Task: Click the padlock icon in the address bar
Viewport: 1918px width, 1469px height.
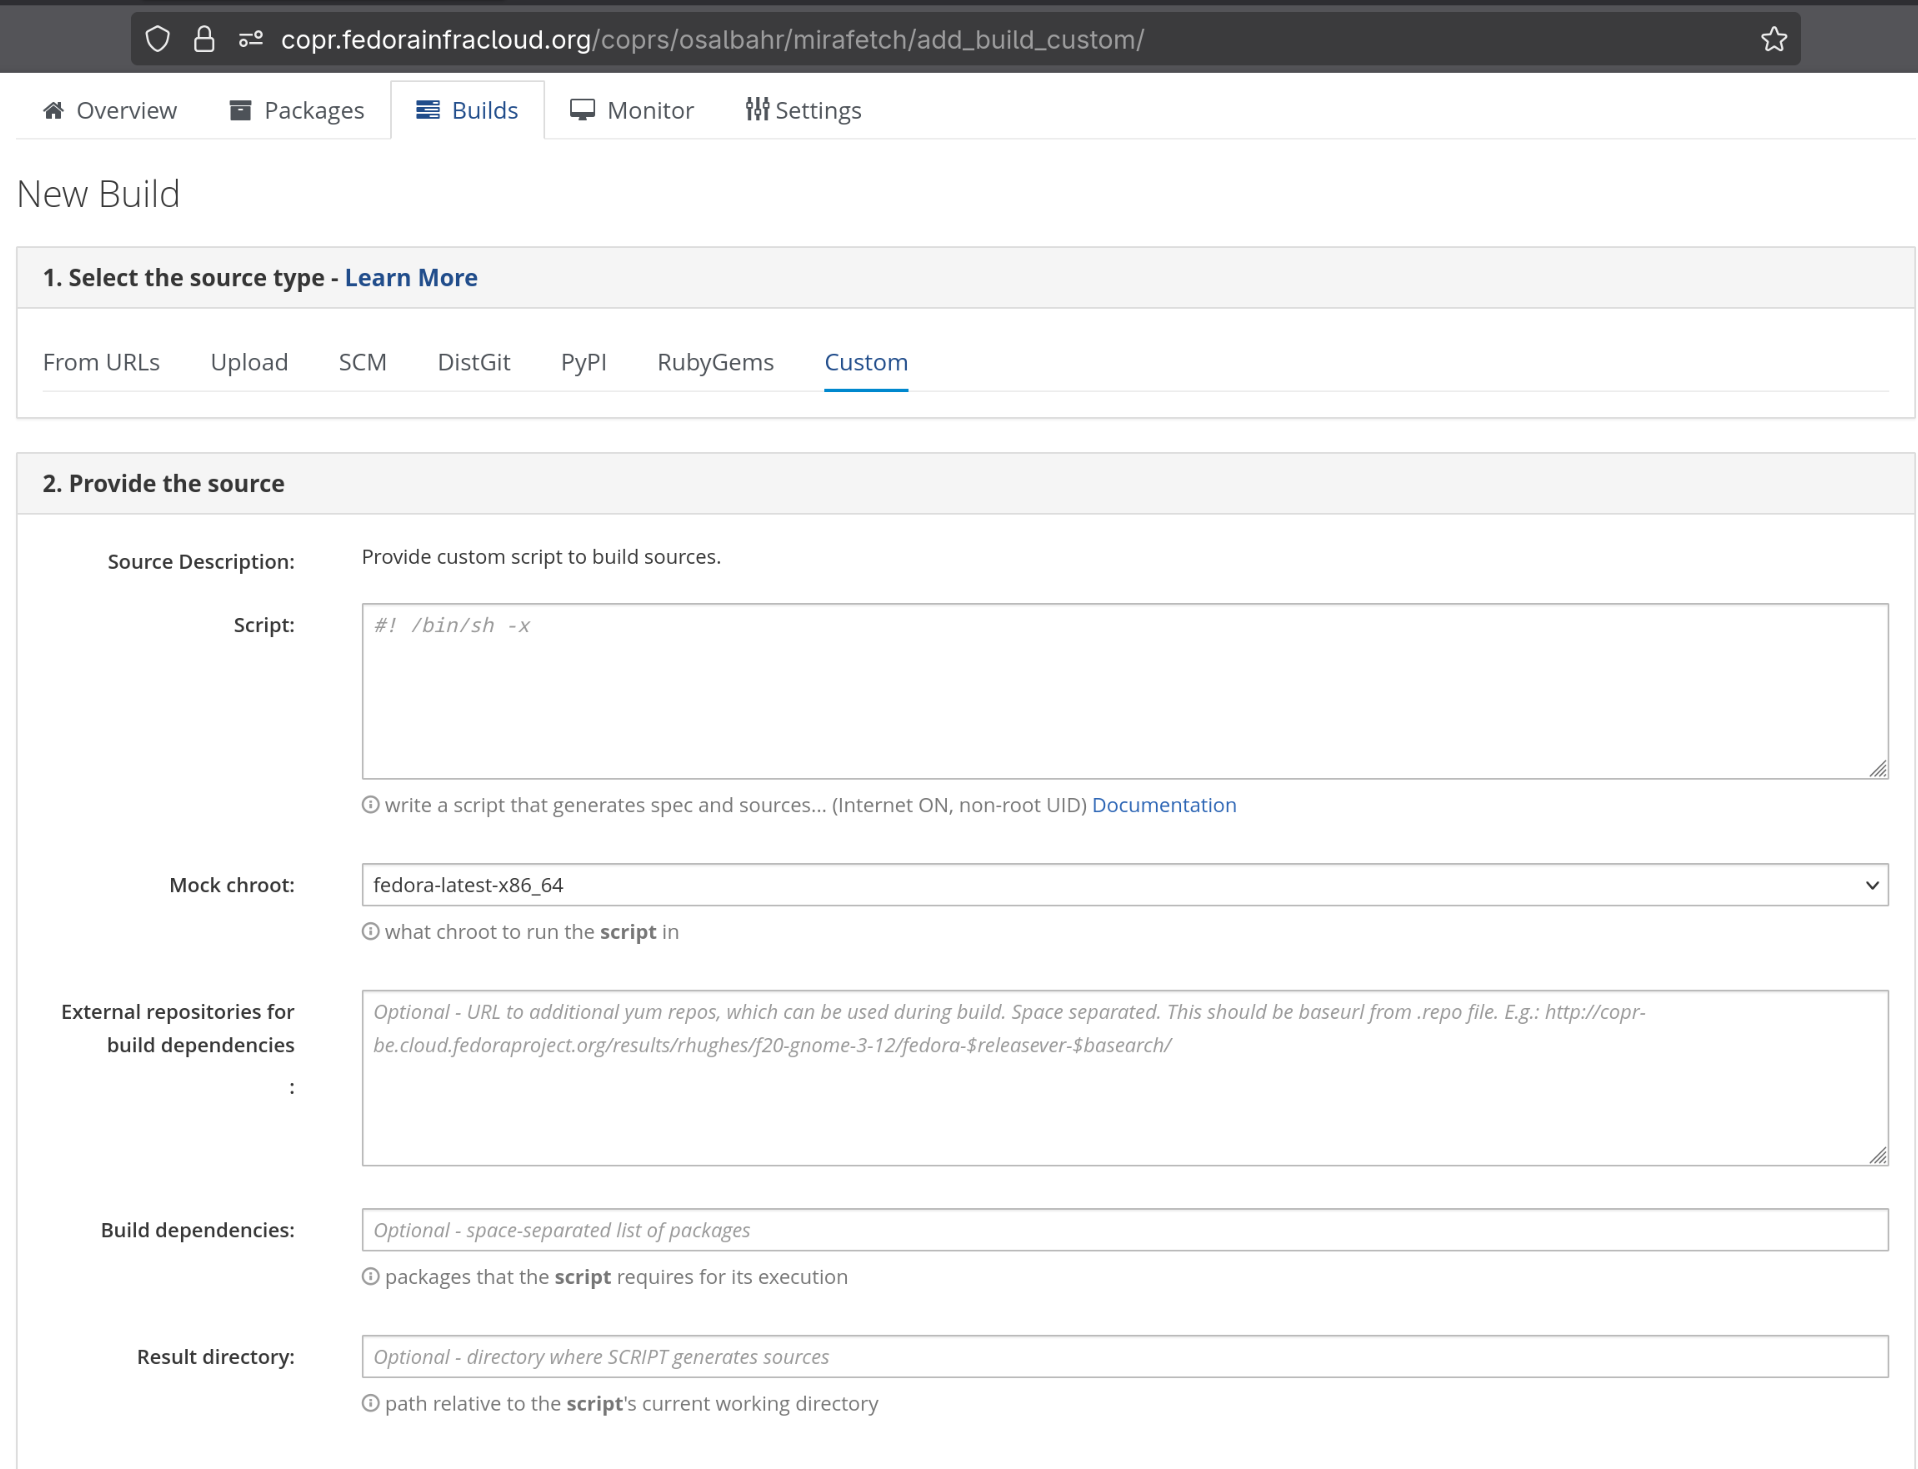Action: tap(204, 39)
